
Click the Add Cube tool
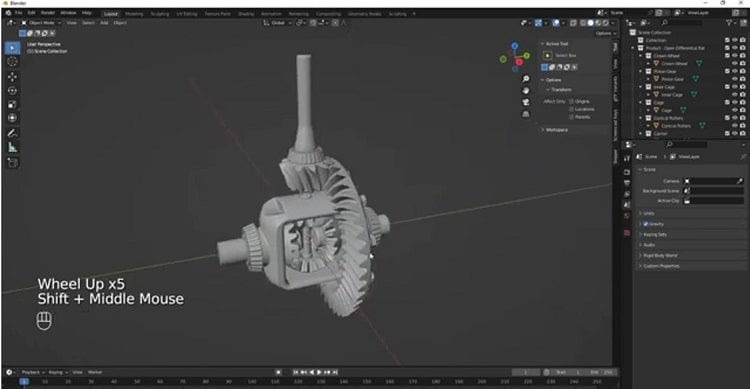(12, 163)
